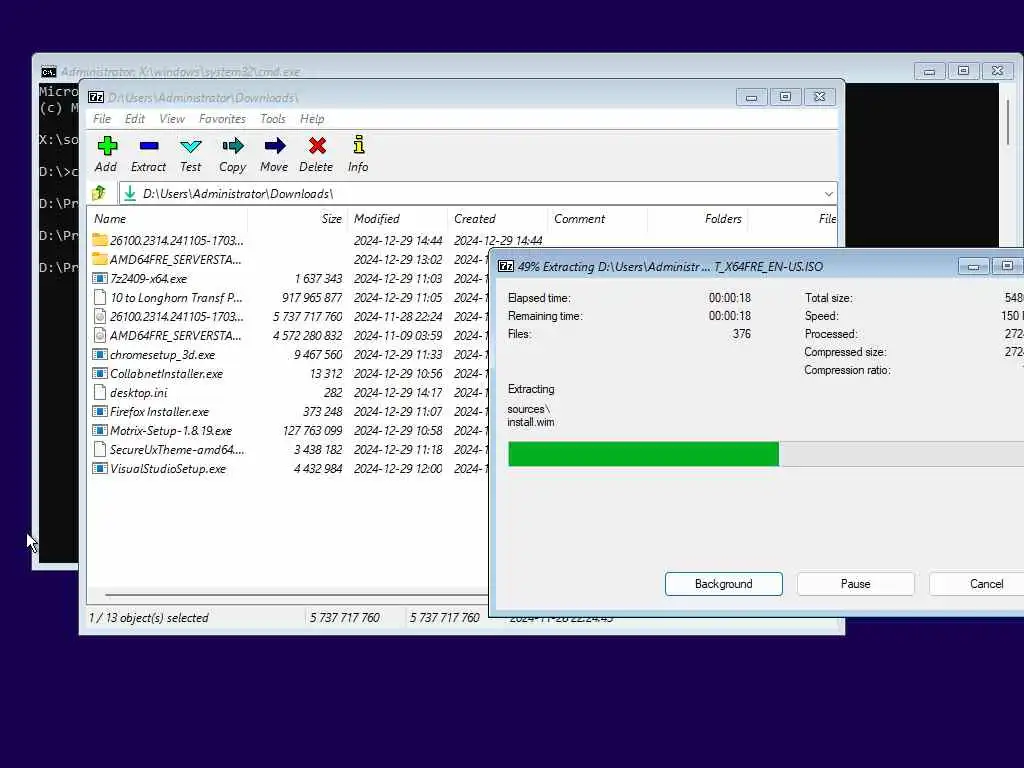This screenshot has height=768, width=1024.
Task: Sort by the Folders column header
Action: pyautogui.click(x=697, y=219)
